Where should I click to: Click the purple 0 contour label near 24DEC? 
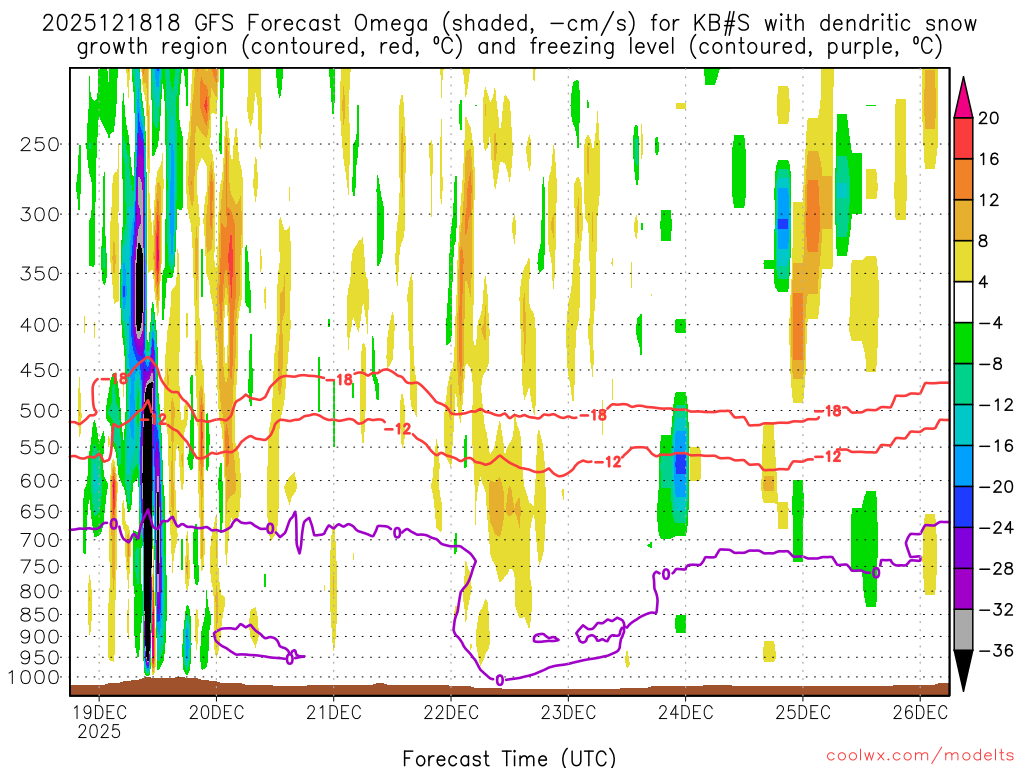666,574
